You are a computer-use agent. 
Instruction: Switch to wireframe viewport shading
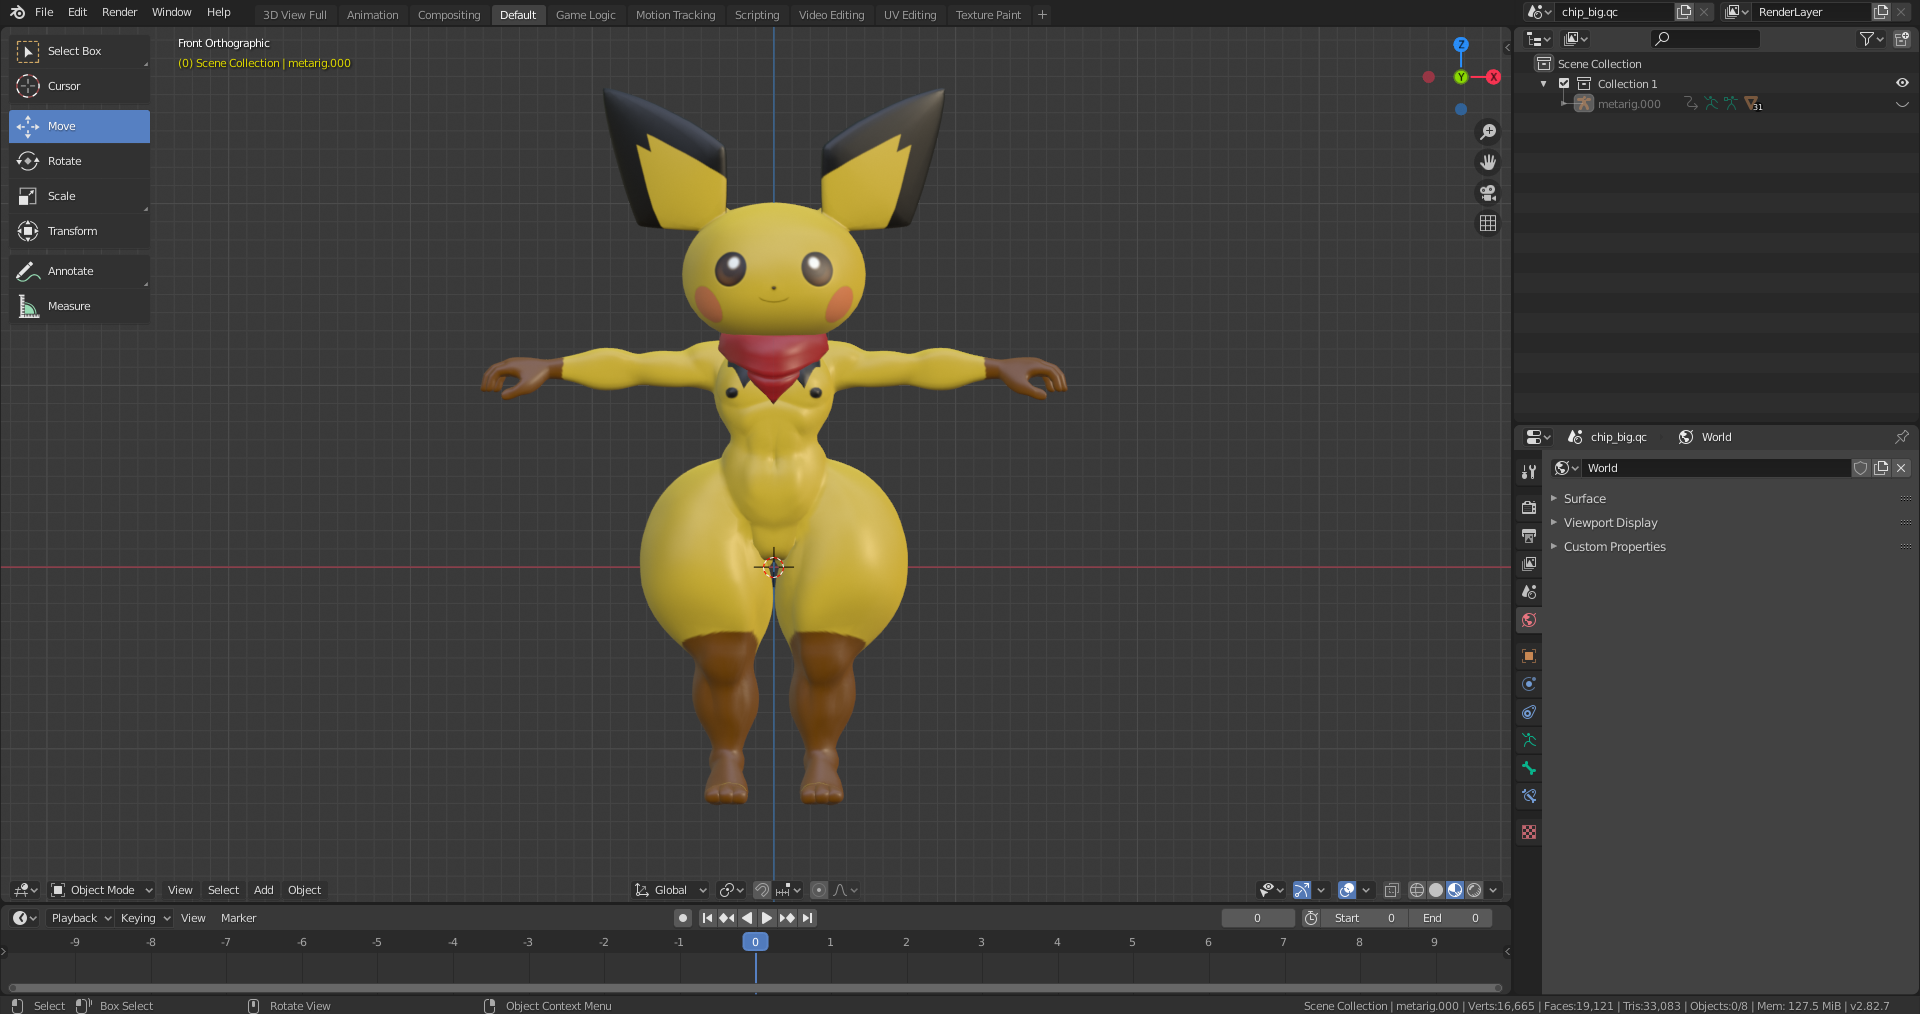point(1417,890)
